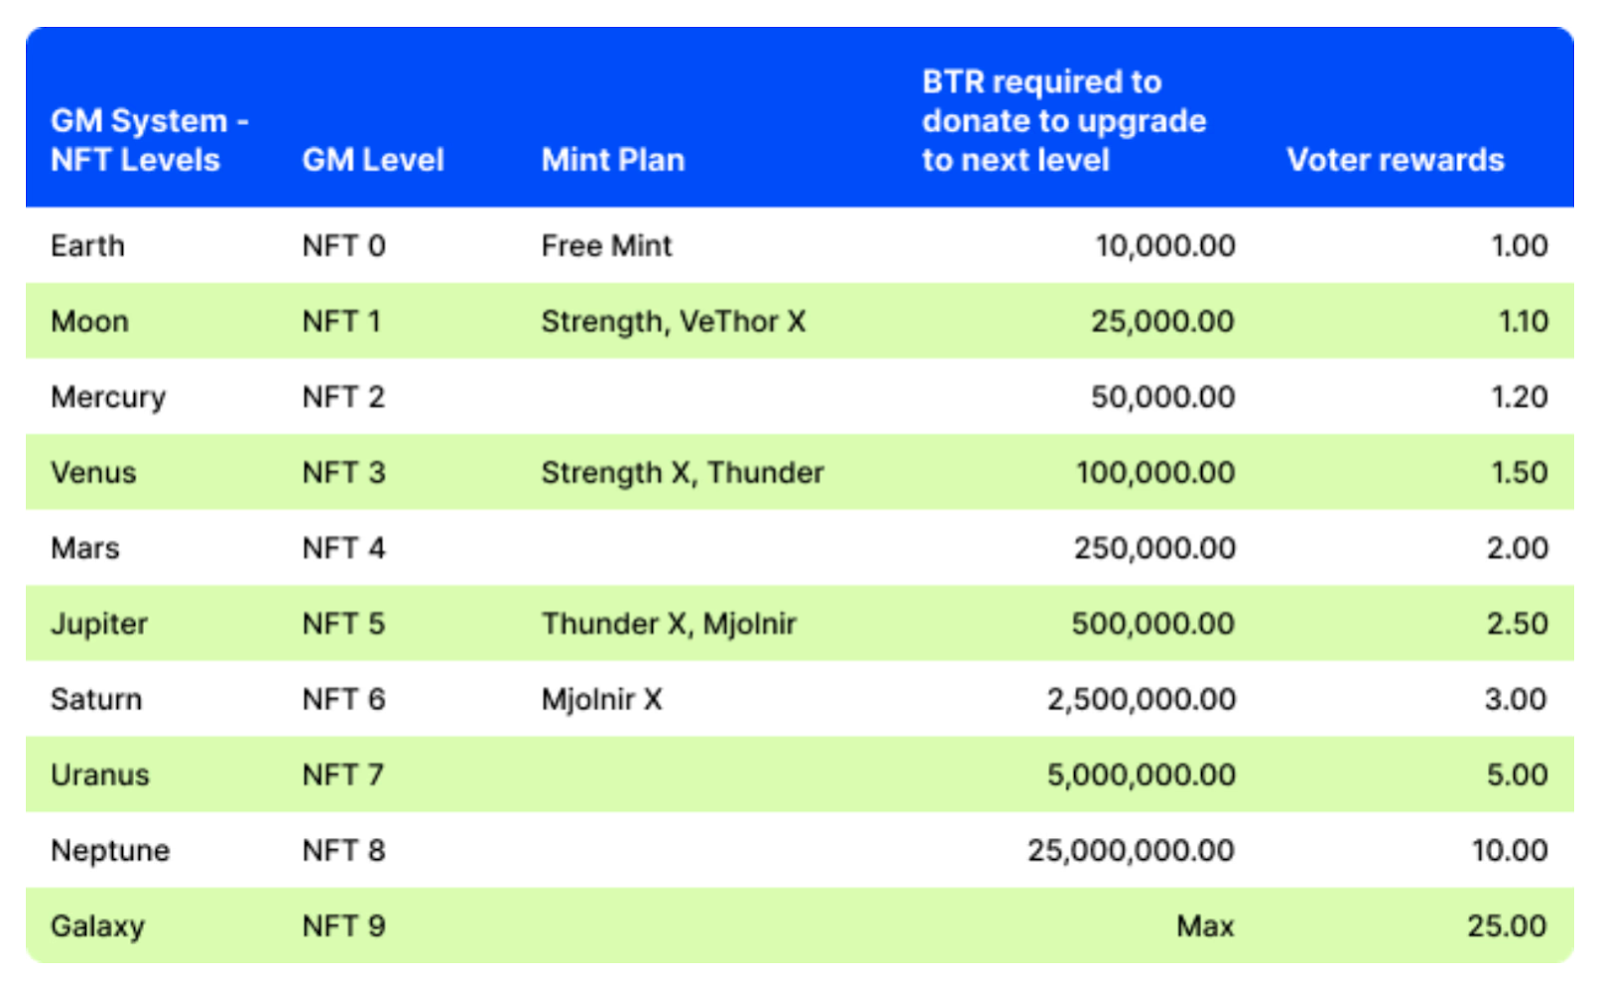This screenshot has width=1600, height=985.
Task: Select the "Voter rewards" column header
Action: tap(1395, 160)
